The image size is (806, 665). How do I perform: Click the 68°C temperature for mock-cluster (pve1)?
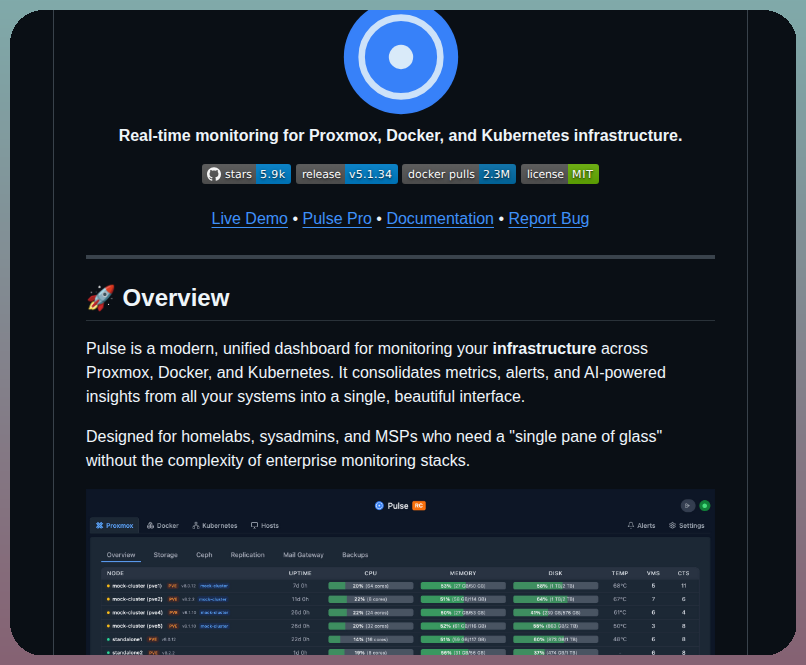620,586
